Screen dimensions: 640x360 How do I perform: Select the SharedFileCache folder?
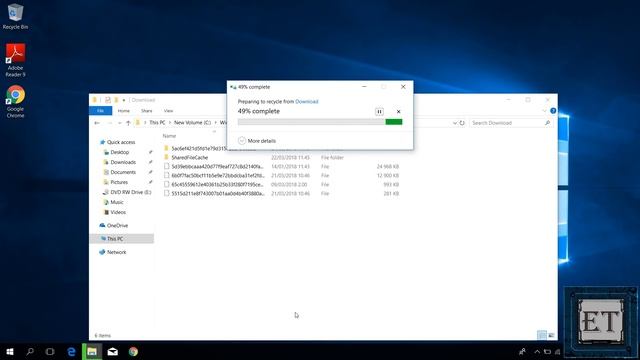189,158
